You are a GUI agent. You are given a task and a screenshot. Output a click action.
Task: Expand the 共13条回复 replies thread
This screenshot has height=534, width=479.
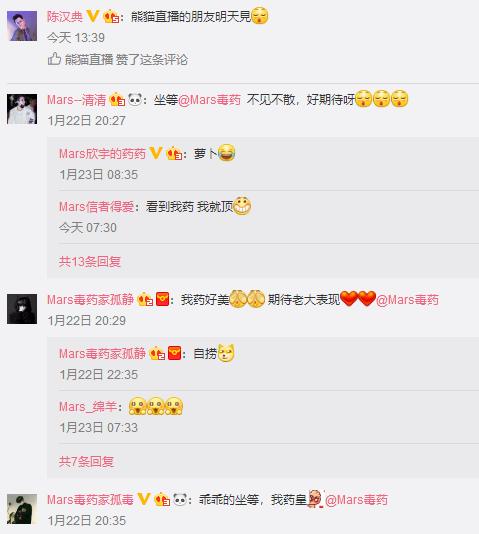(90, 262)
